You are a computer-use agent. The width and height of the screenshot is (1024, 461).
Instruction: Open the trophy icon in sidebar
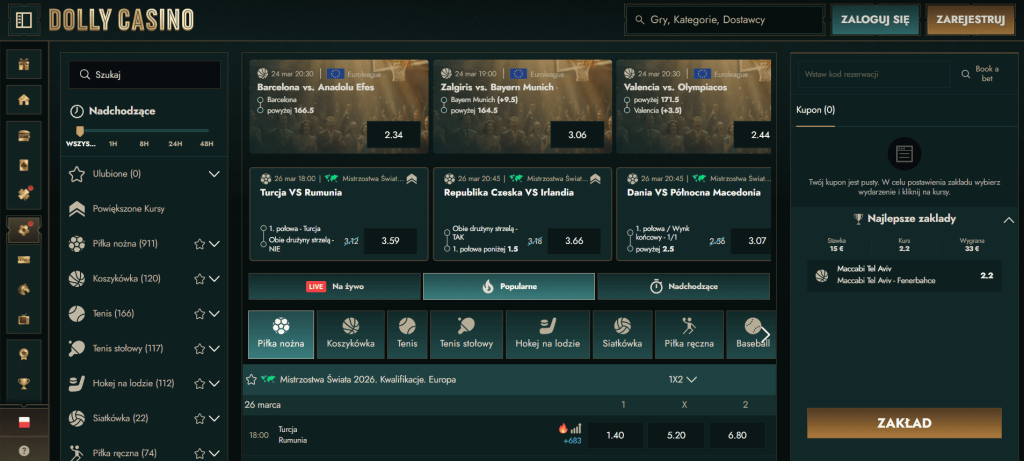[24, 384]
